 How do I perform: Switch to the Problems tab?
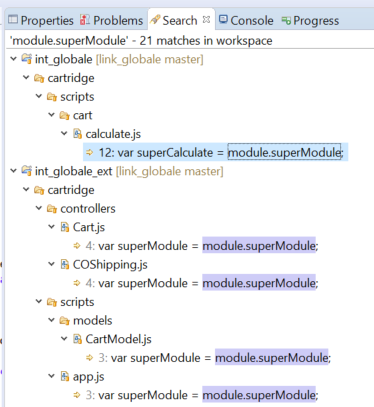point(112,20)
